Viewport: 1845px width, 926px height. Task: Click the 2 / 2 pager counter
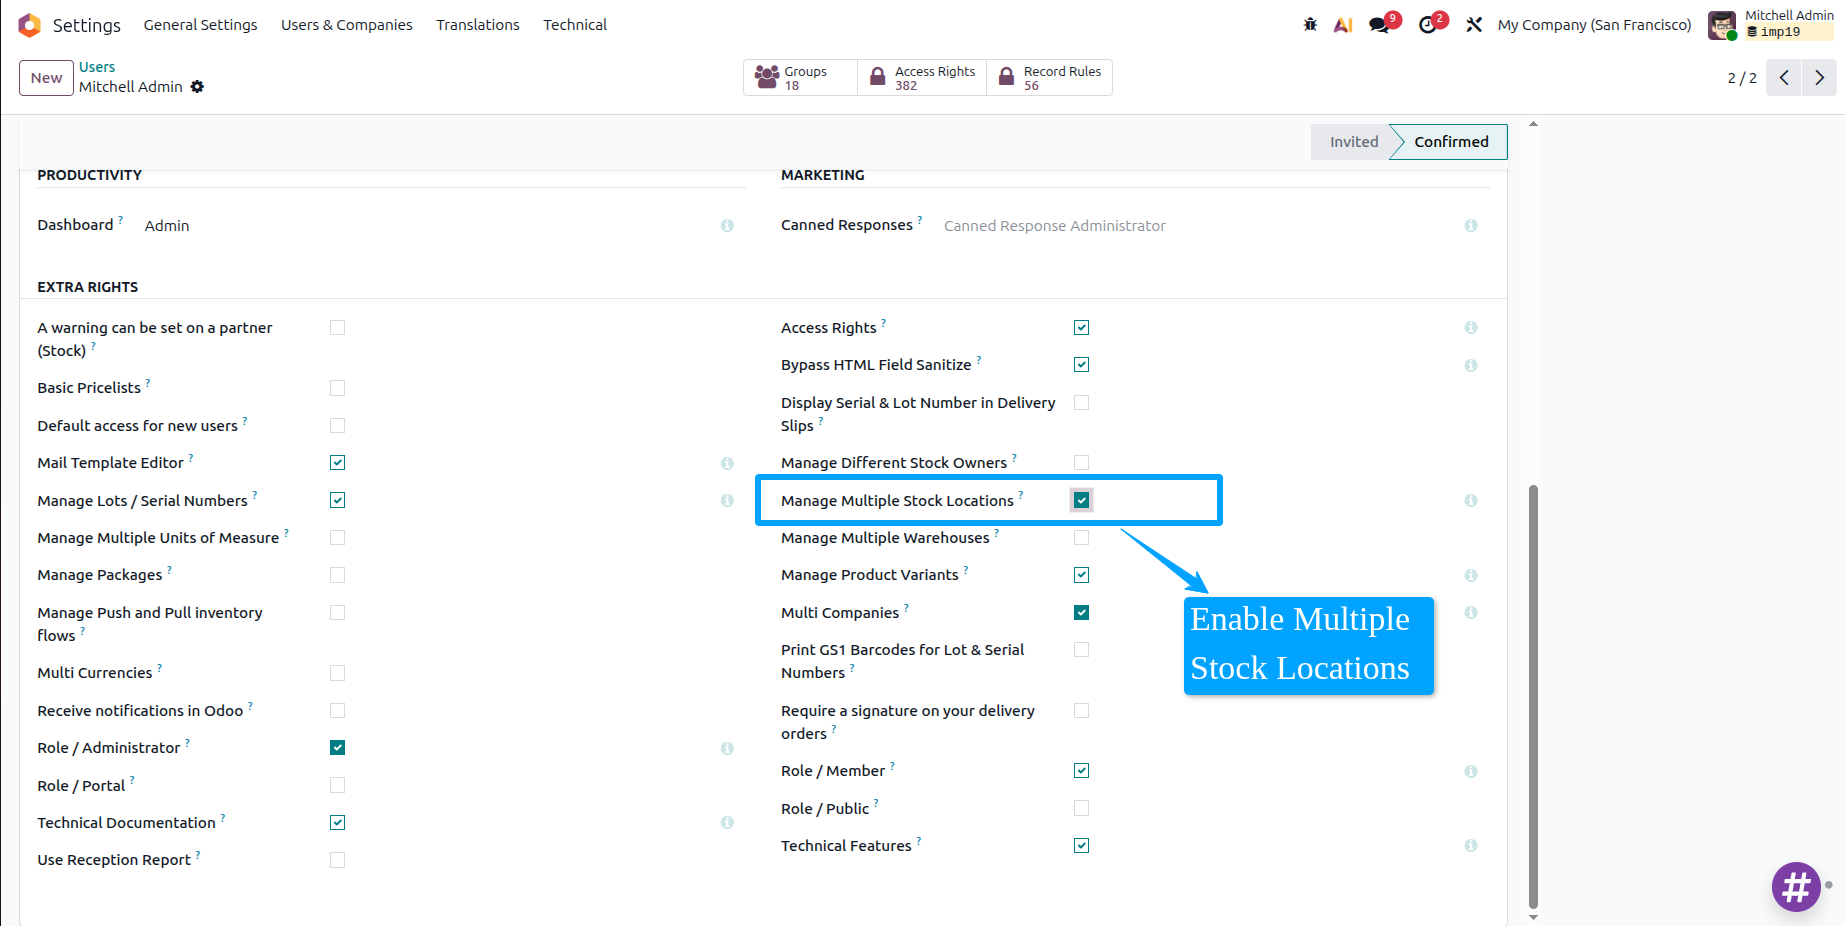coord(1742,78)
